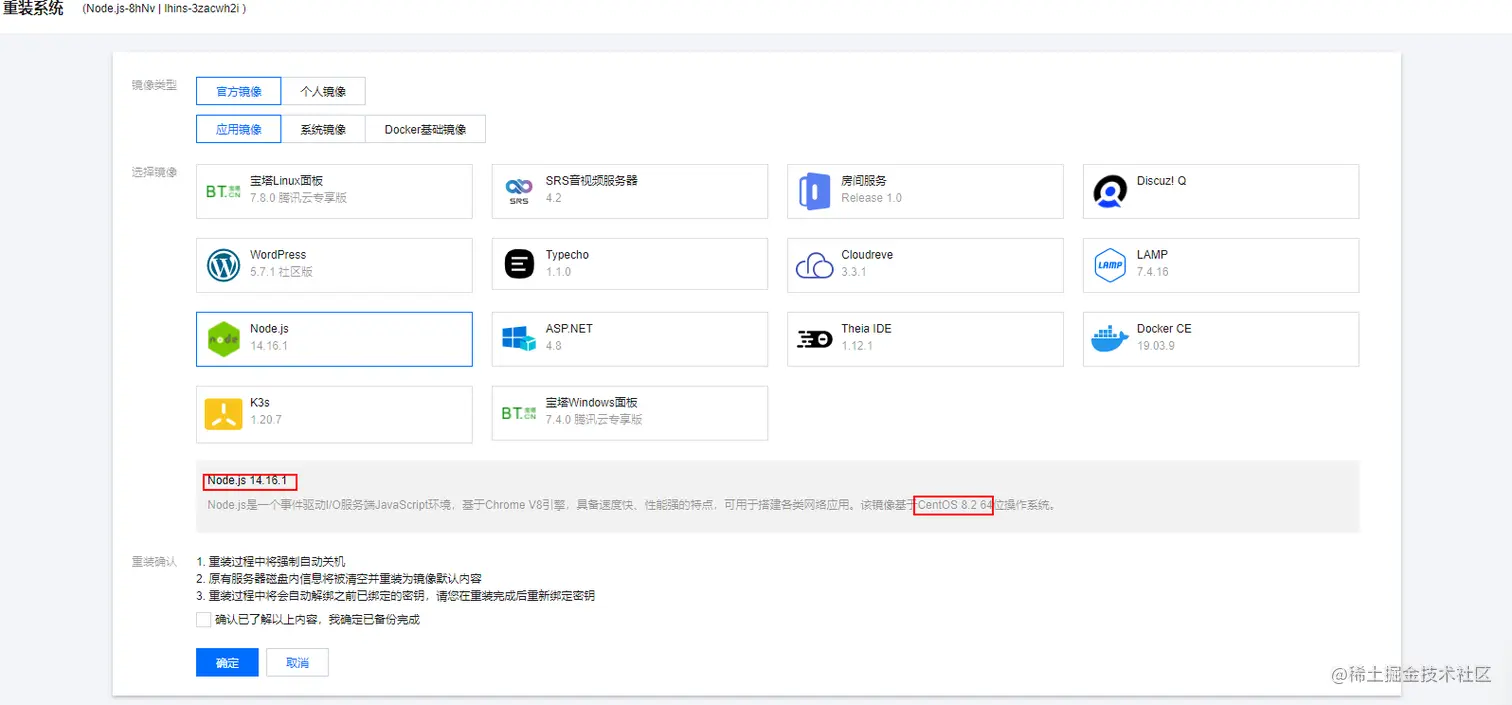Choose the 房间服务 Release 1.0 image title

pyautogui.click(x=864, y=181)
